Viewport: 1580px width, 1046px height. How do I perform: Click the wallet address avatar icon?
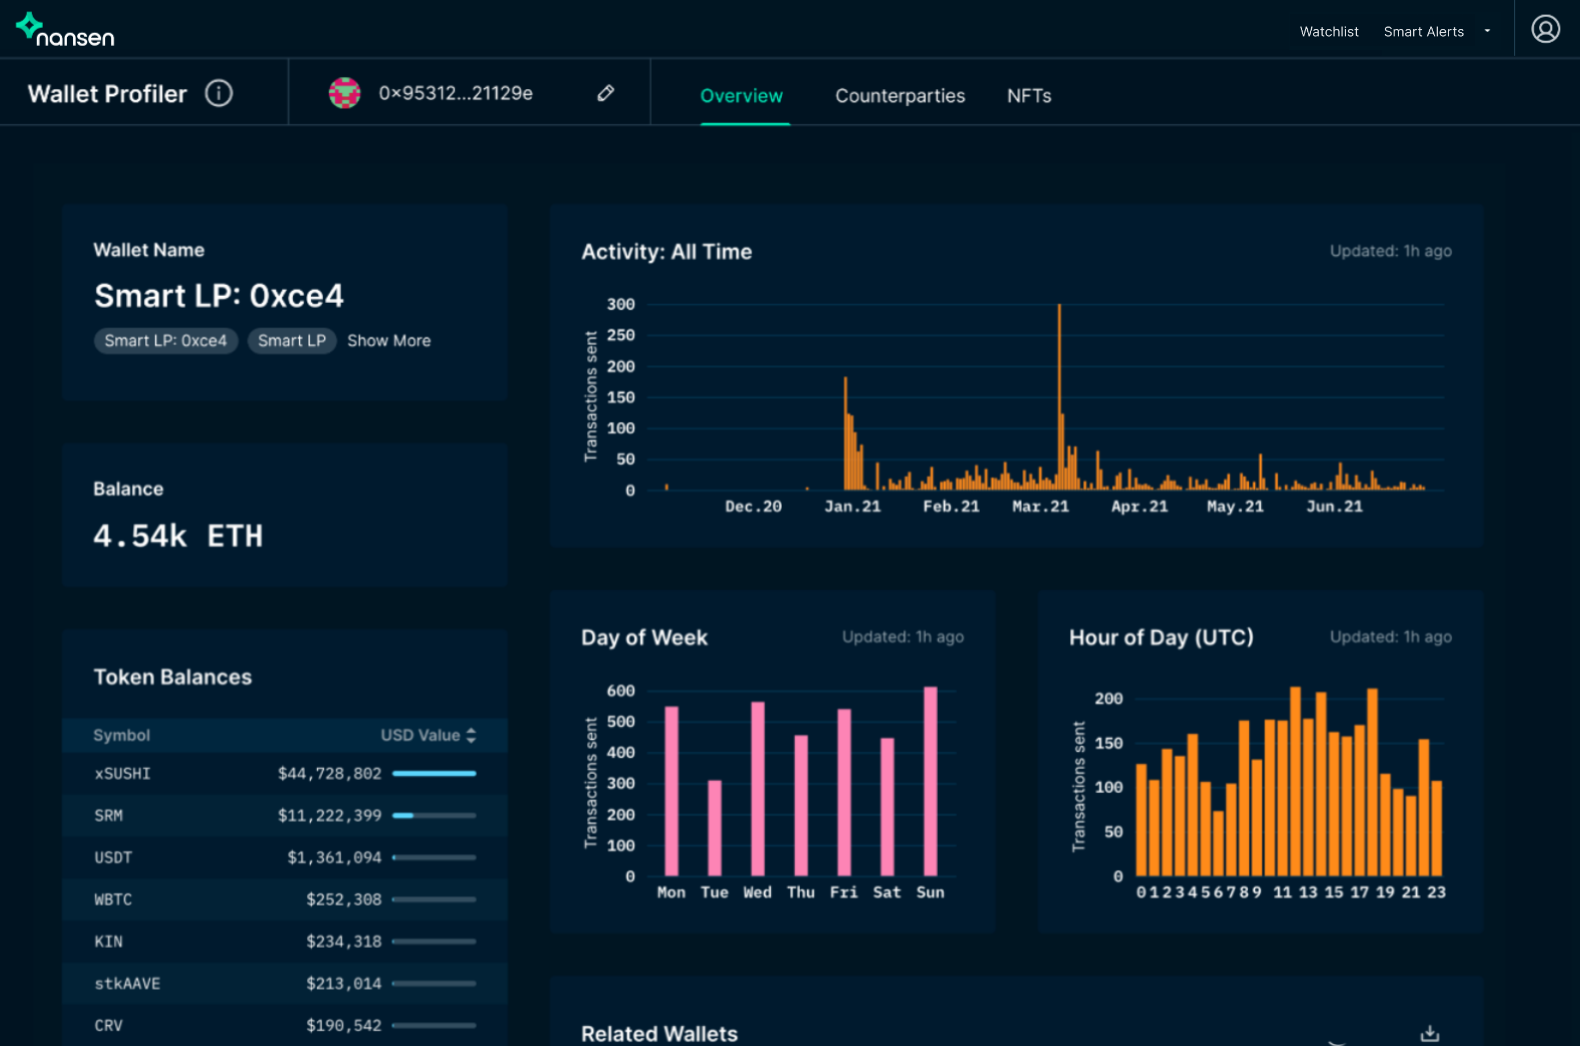tap(345, 93)
